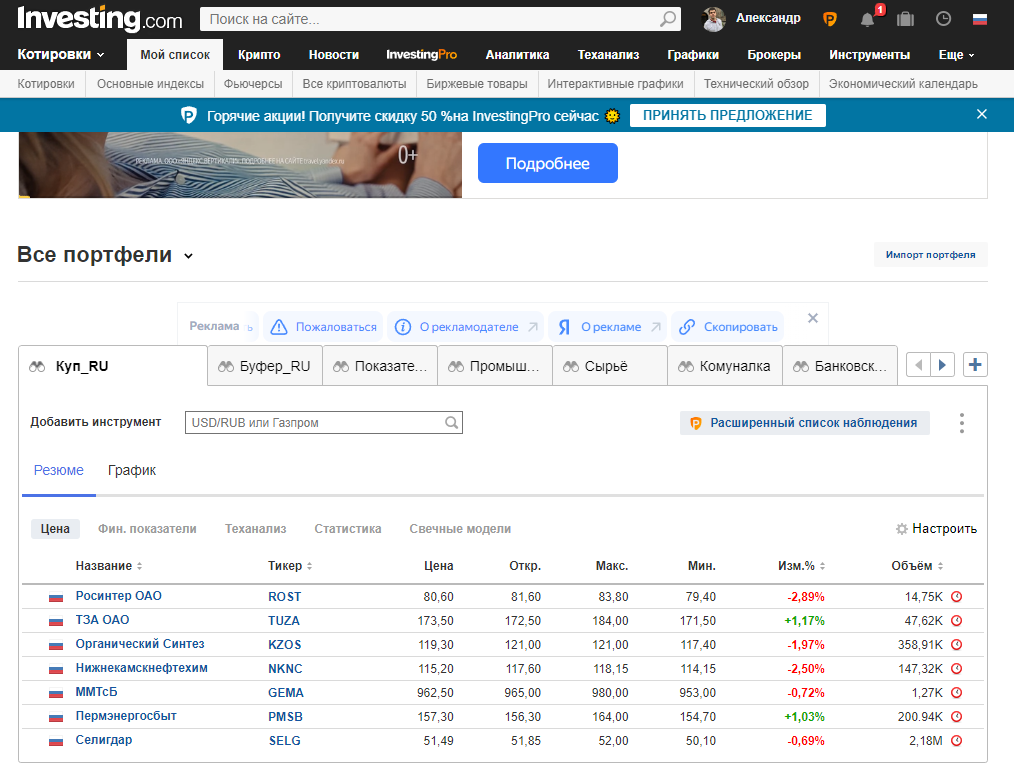Viewport: 1014px width, 784px height.
Task: Open notifications bell icon
Action: 868,19
